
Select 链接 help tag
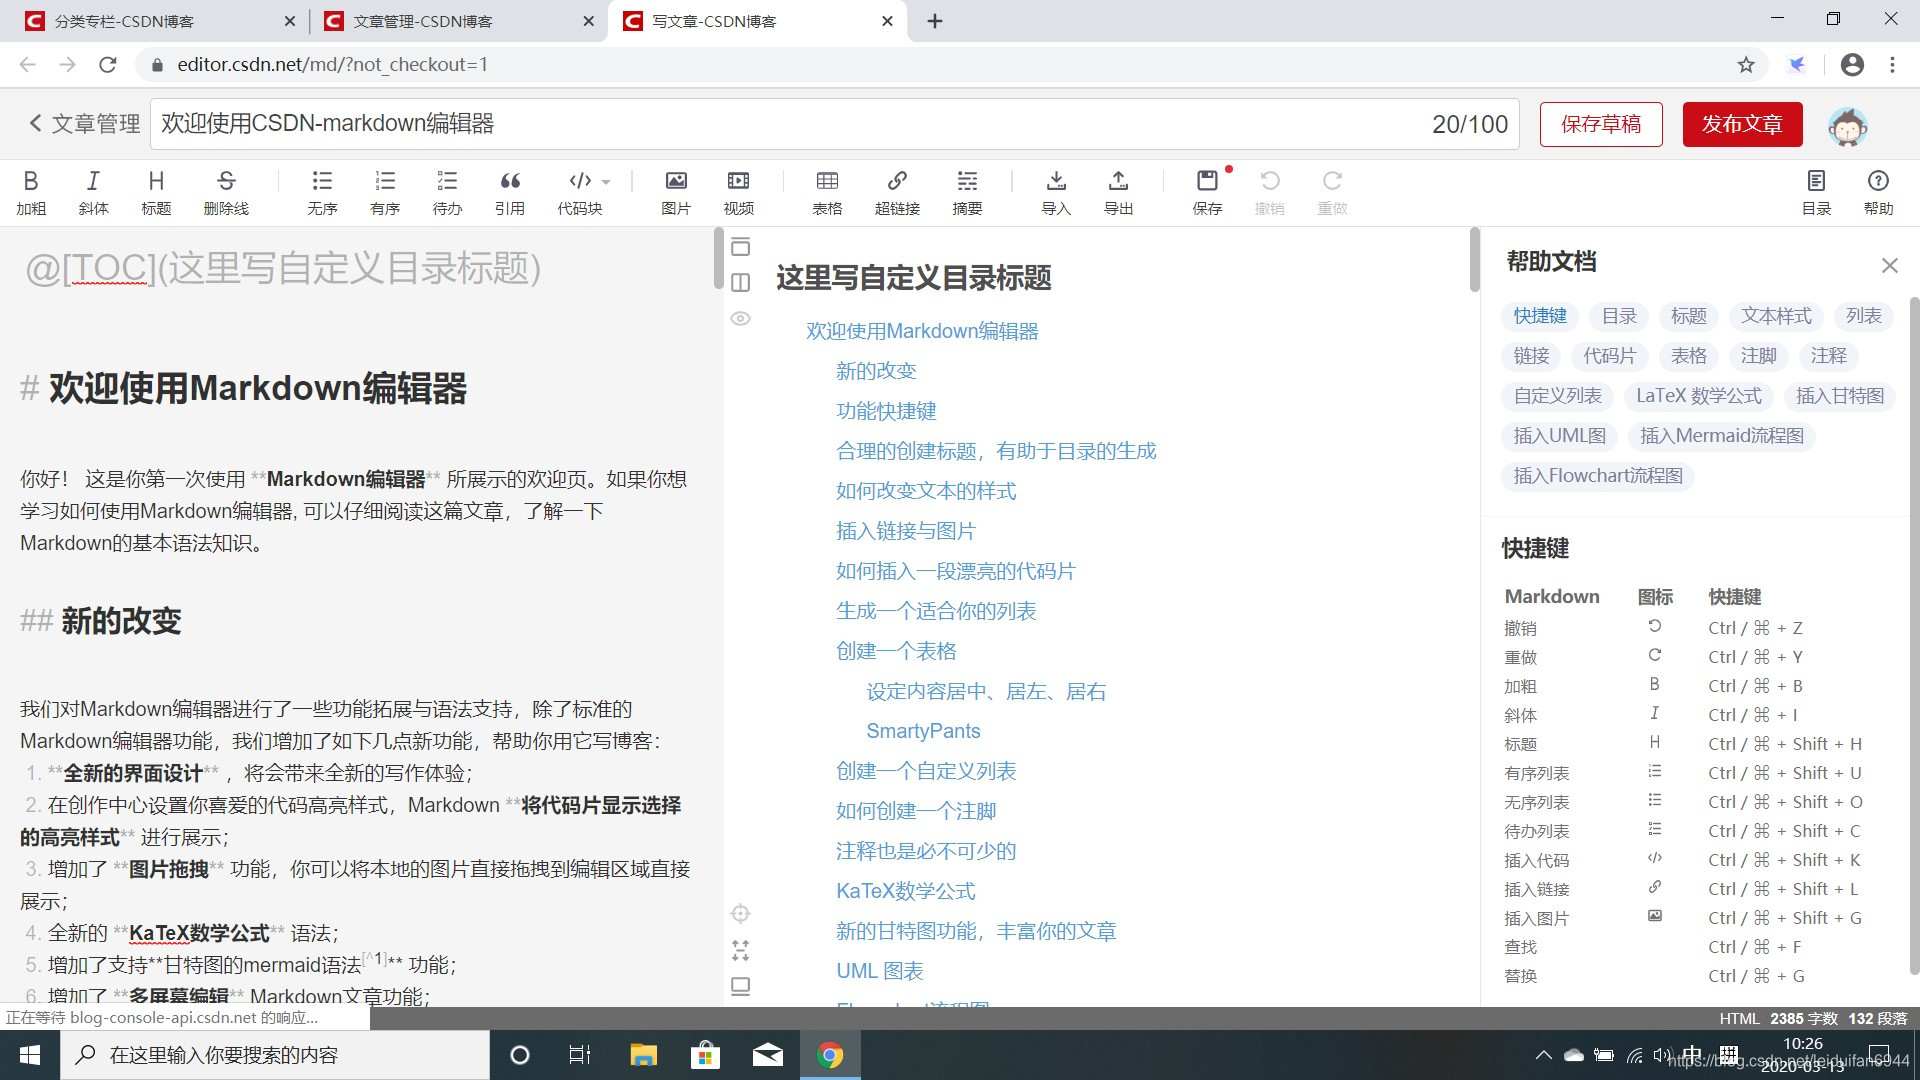pos(1531,356)
